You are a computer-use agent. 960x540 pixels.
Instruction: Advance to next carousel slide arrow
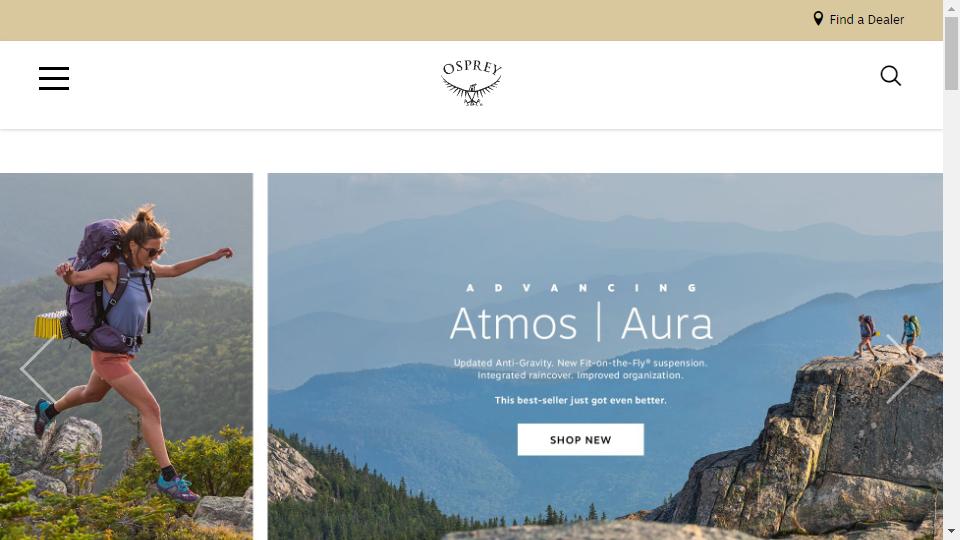904,369
